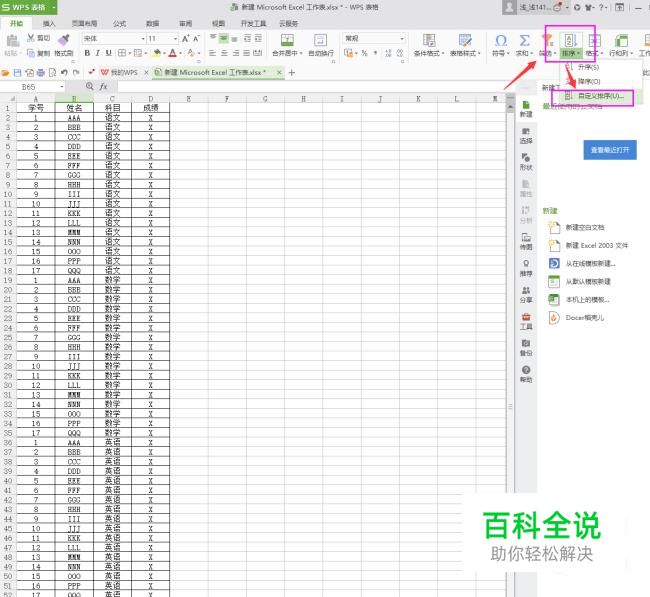This screenshot has height=597, width=650.
Task: Click the fx insert function icon
Action: pyautogui.click(x=103, y=86)
